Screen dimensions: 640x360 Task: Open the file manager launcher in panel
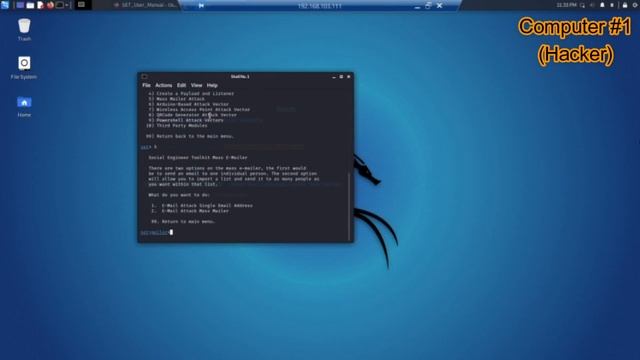30,5
